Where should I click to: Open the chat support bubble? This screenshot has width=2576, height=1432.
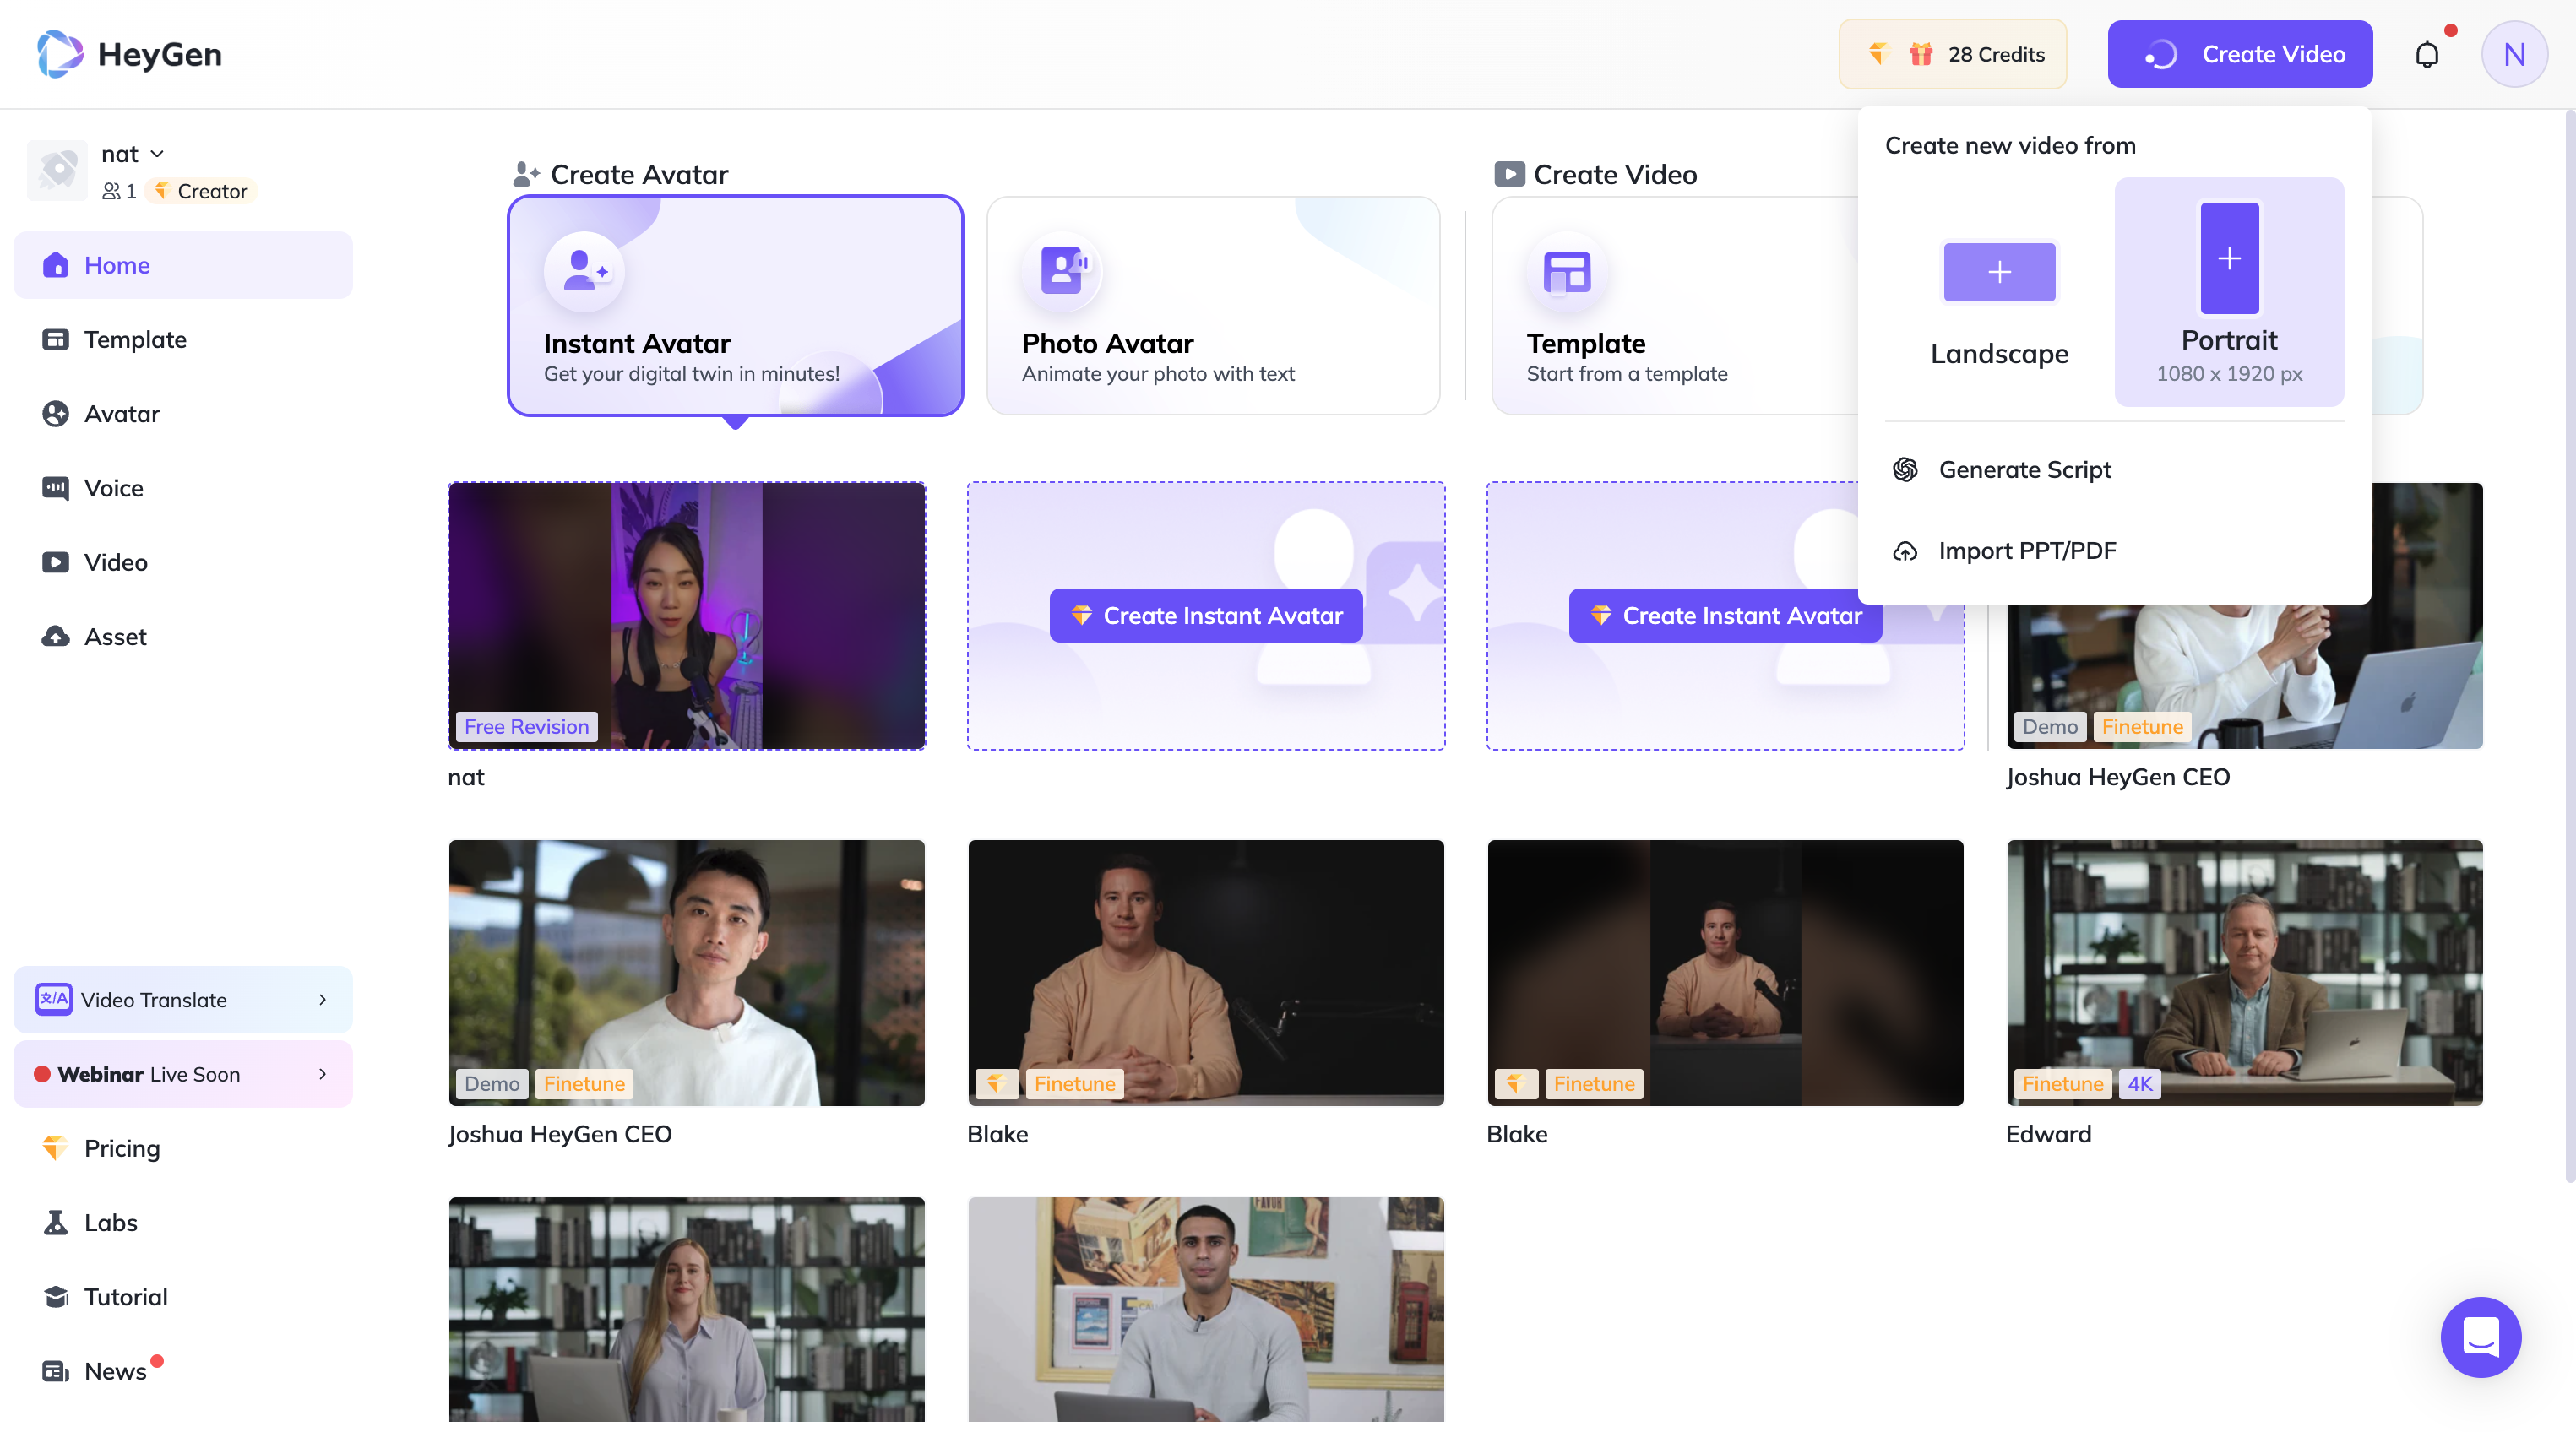pos(2480,1337)
